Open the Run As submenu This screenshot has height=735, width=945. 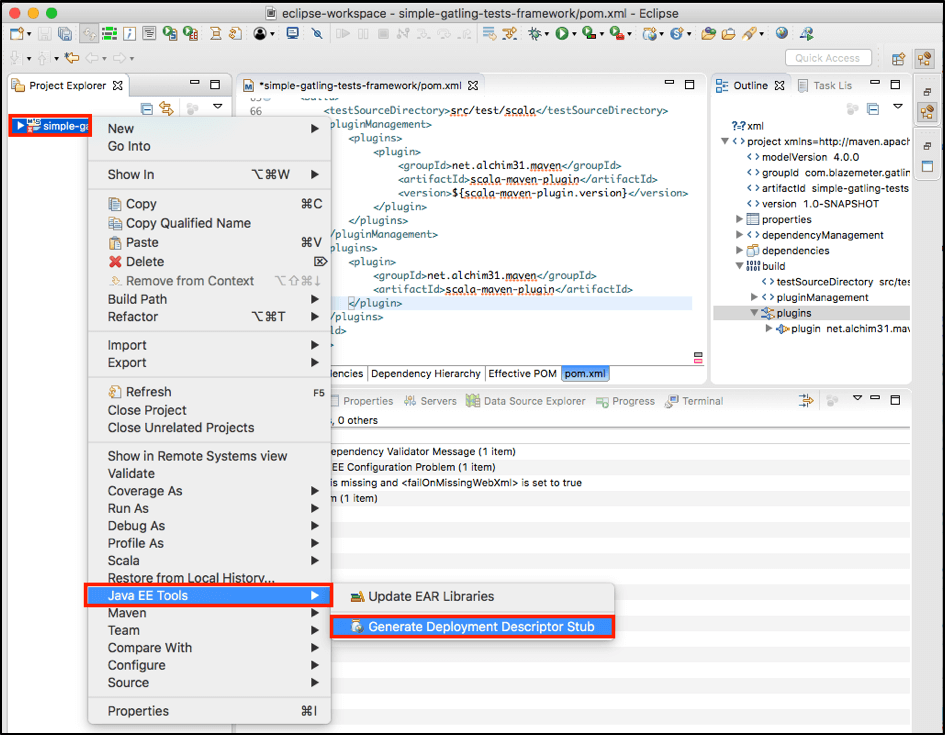click(209, 508)
